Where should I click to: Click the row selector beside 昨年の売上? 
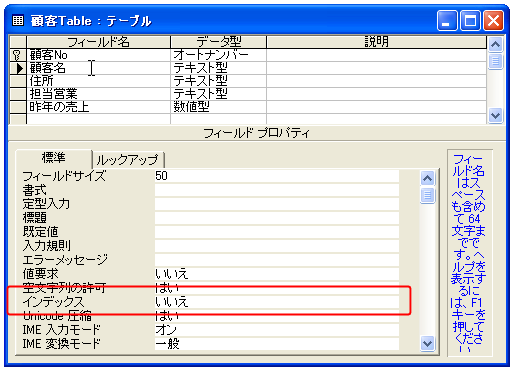coord(18,107)
